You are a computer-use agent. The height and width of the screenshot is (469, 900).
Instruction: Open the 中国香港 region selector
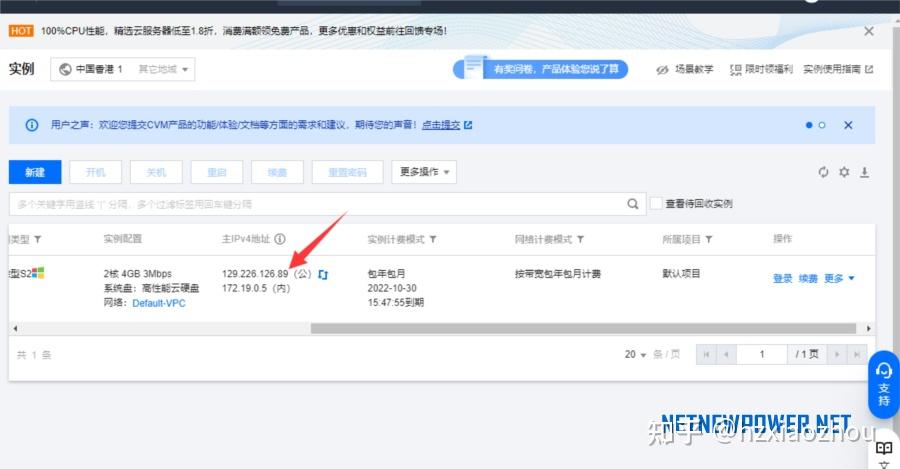tap(123, 69)
